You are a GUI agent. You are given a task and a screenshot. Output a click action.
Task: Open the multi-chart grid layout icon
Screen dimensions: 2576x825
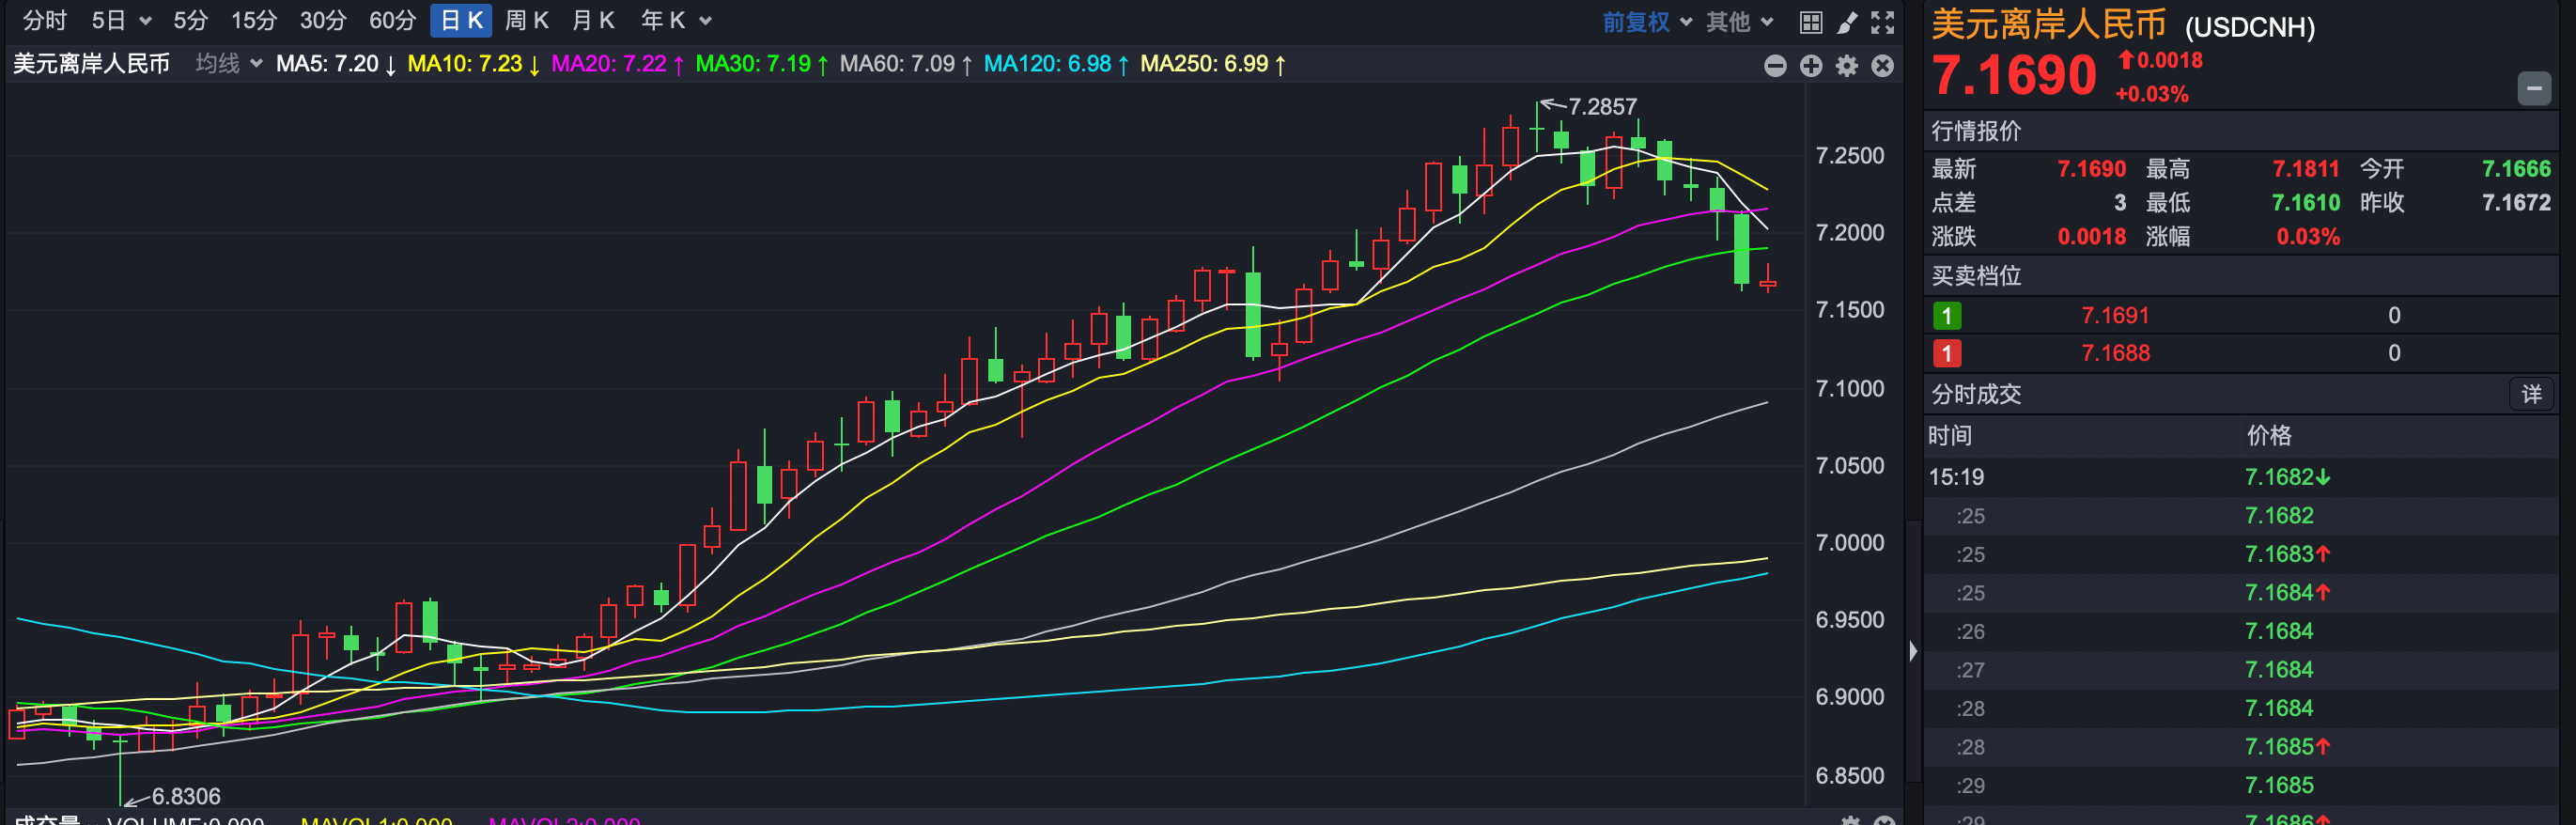1810,22
